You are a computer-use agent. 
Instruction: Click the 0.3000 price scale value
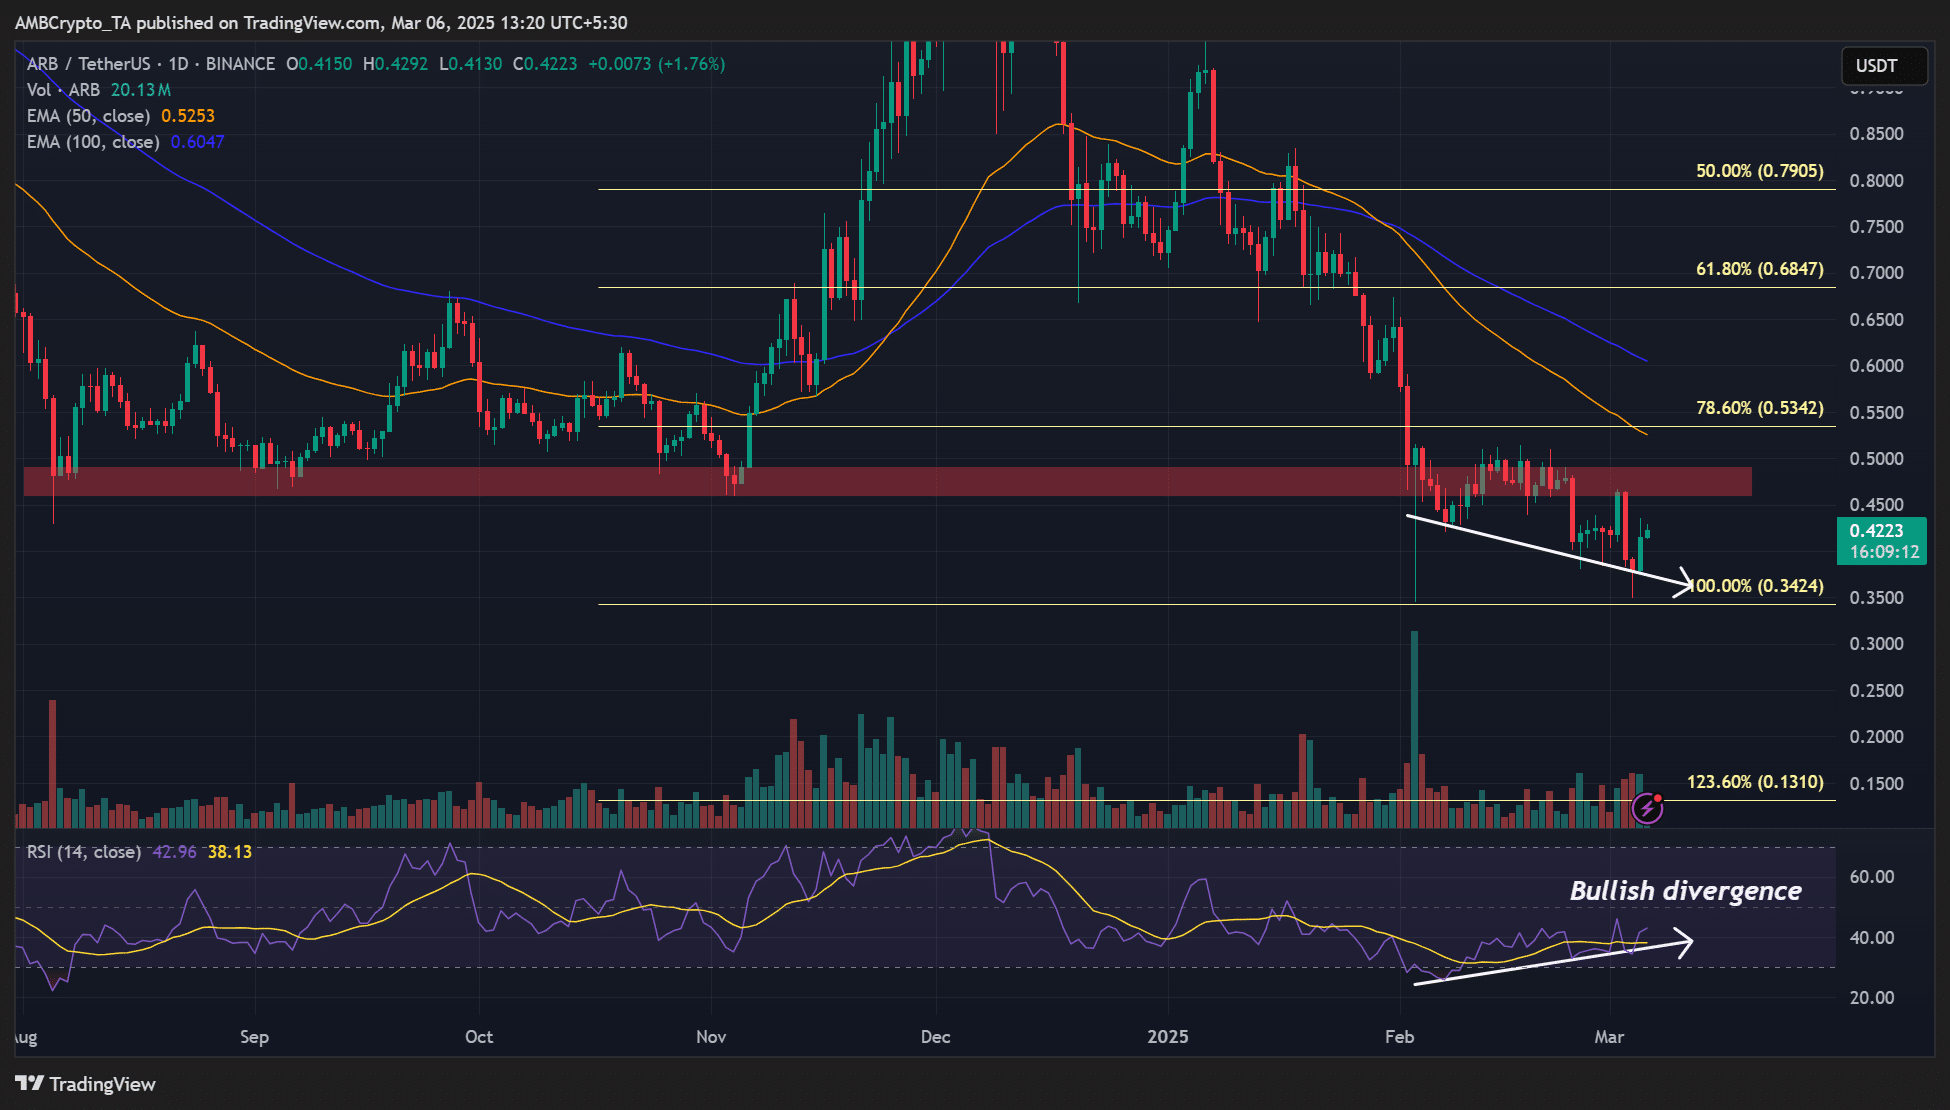(1877, 644)
